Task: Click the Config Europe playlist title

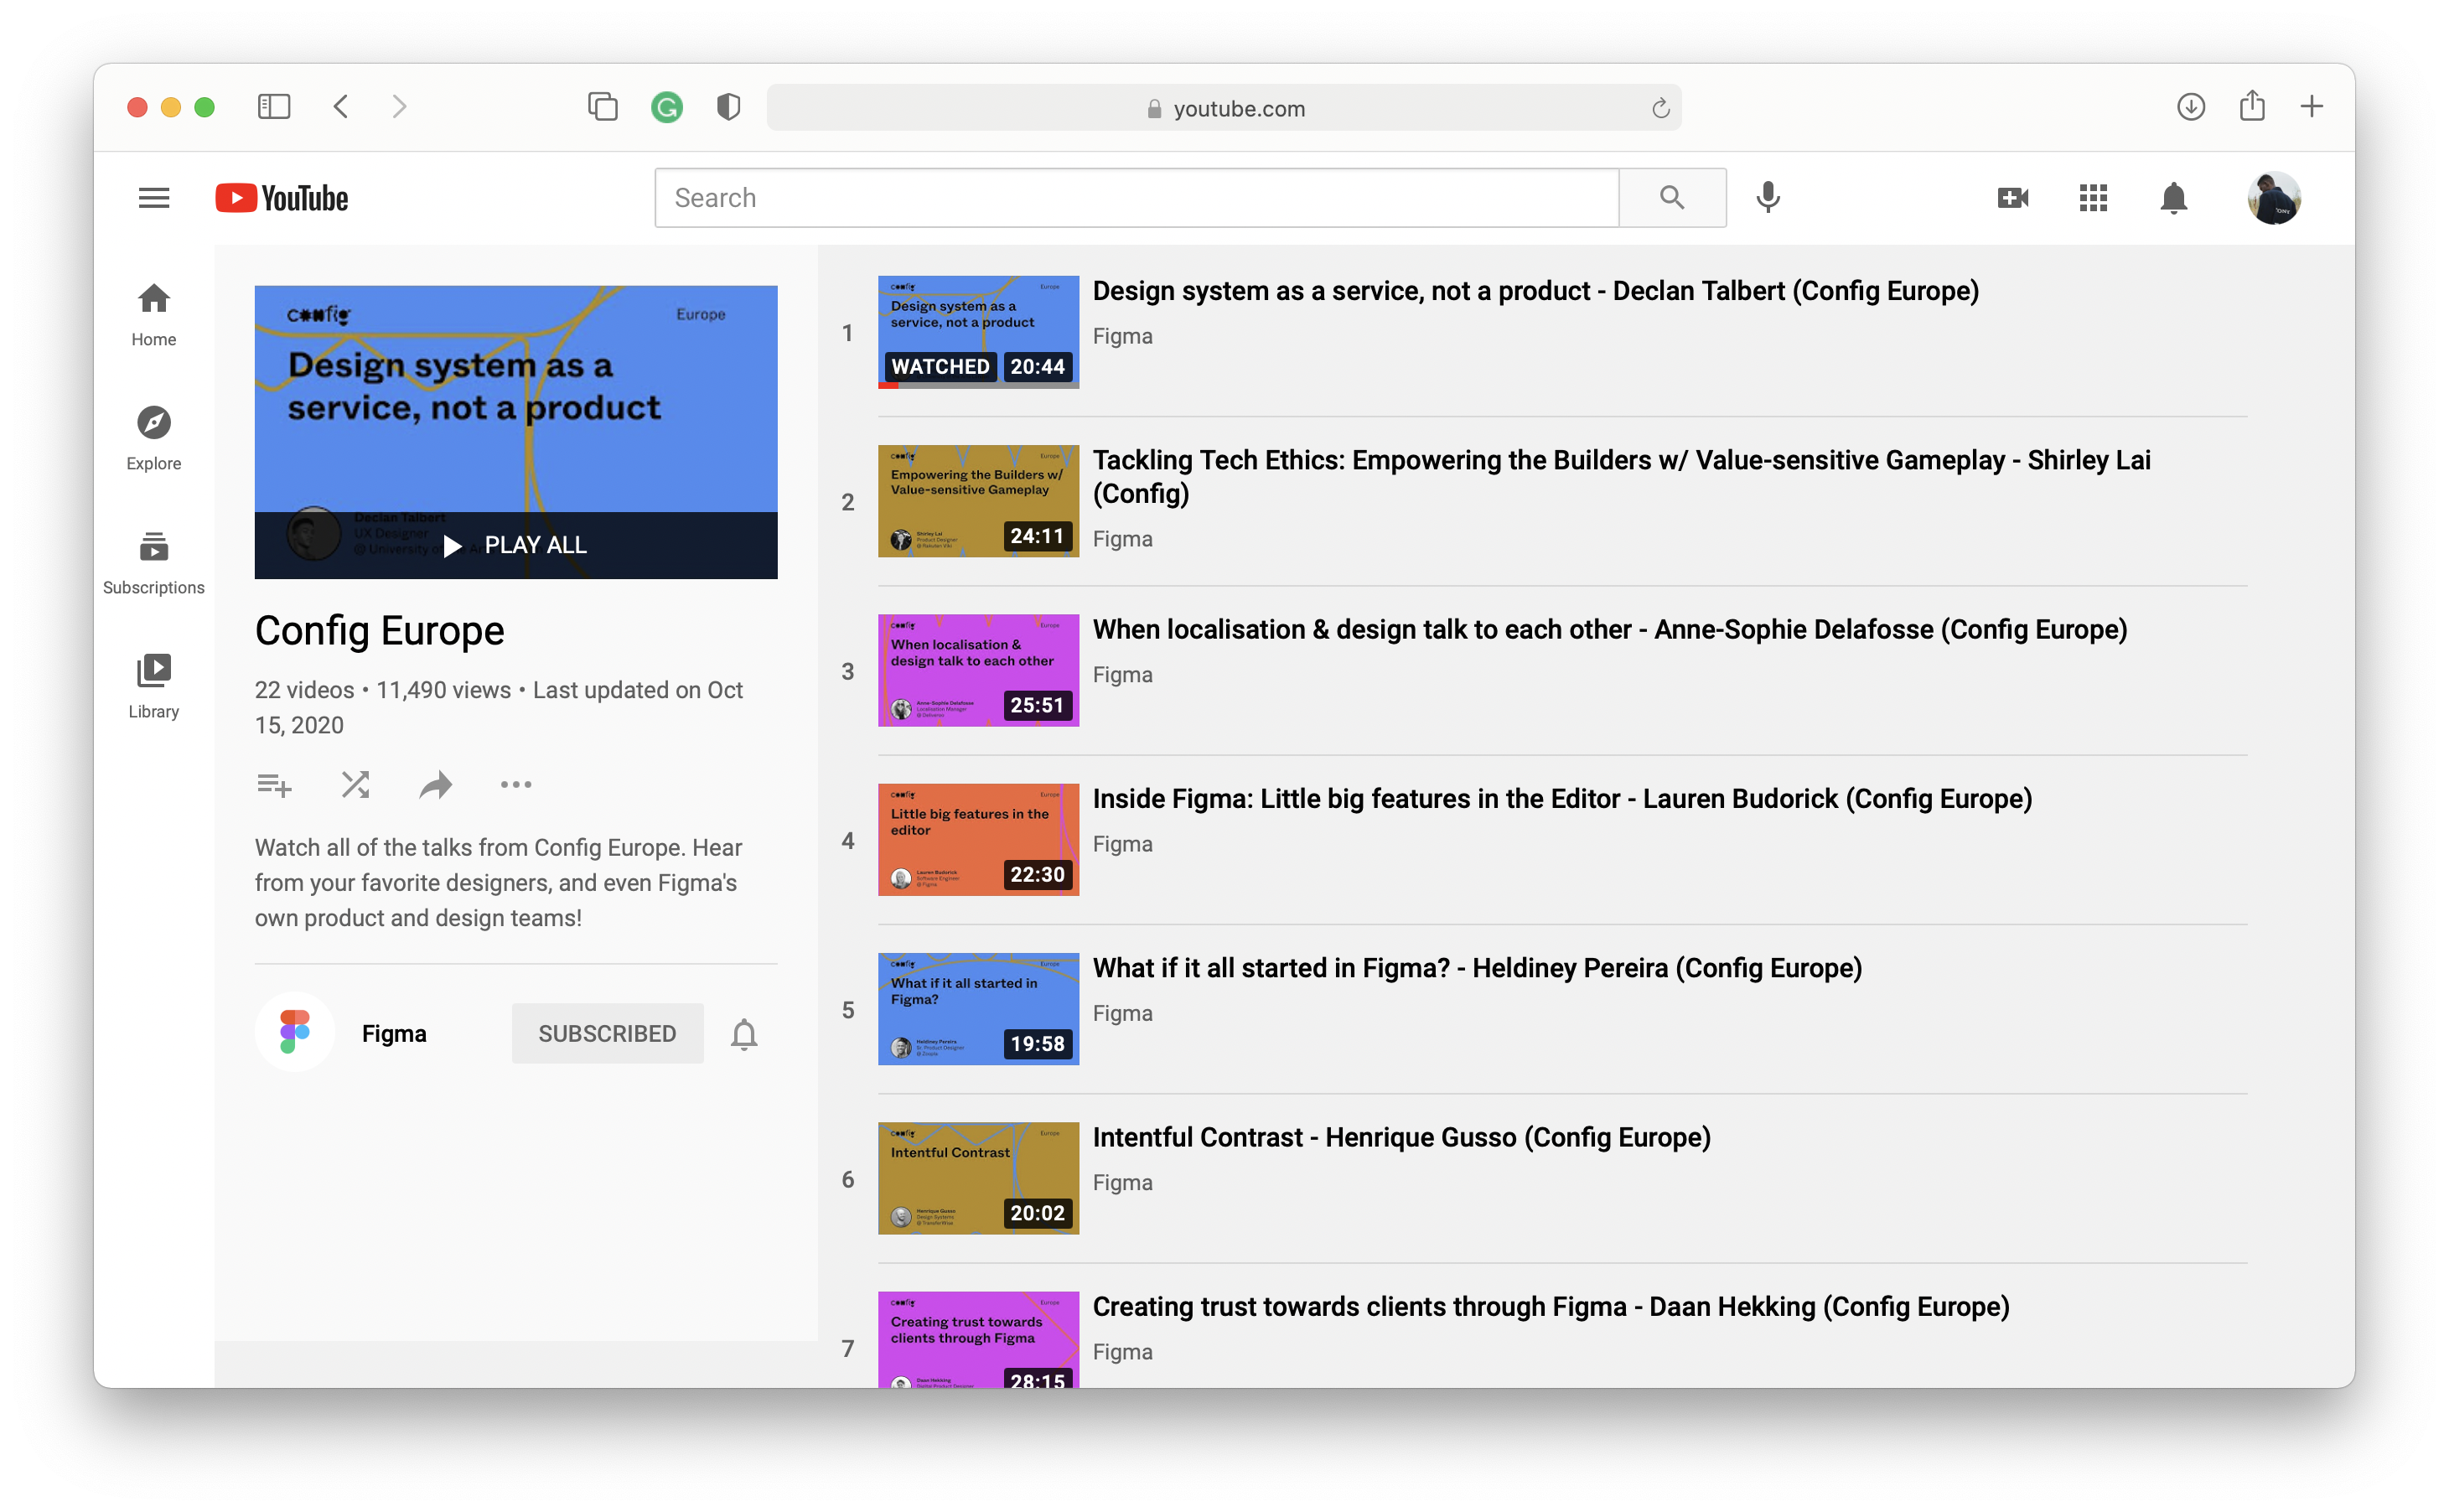Action: 380,631
